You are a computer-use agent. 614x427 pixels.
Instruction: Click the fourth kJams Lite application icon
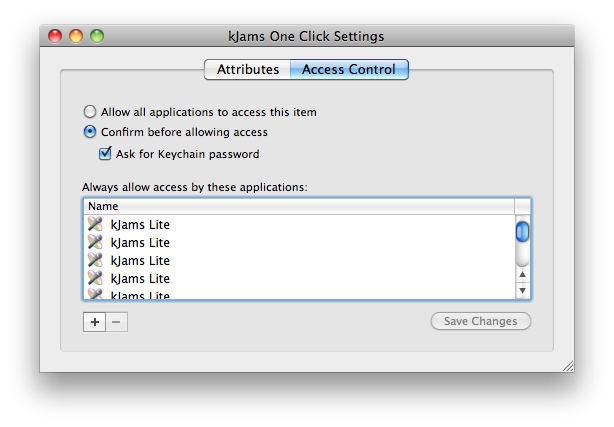click(95, 279)
